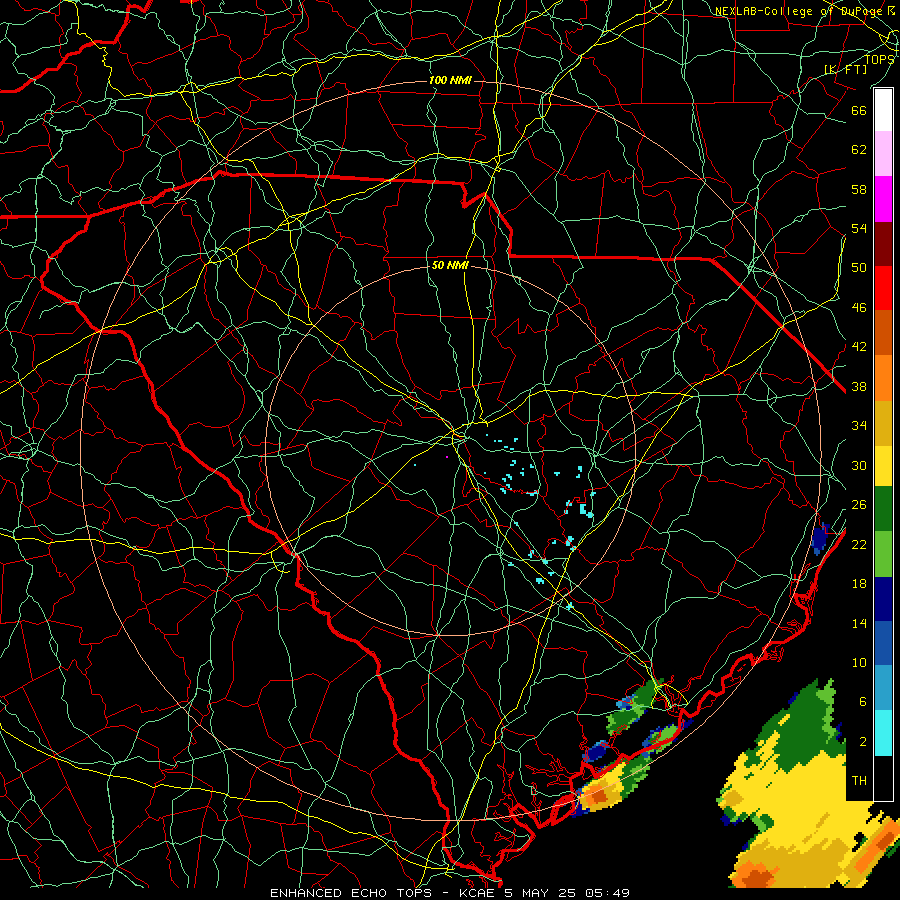Click the legend value 22

tap(859, 544)
